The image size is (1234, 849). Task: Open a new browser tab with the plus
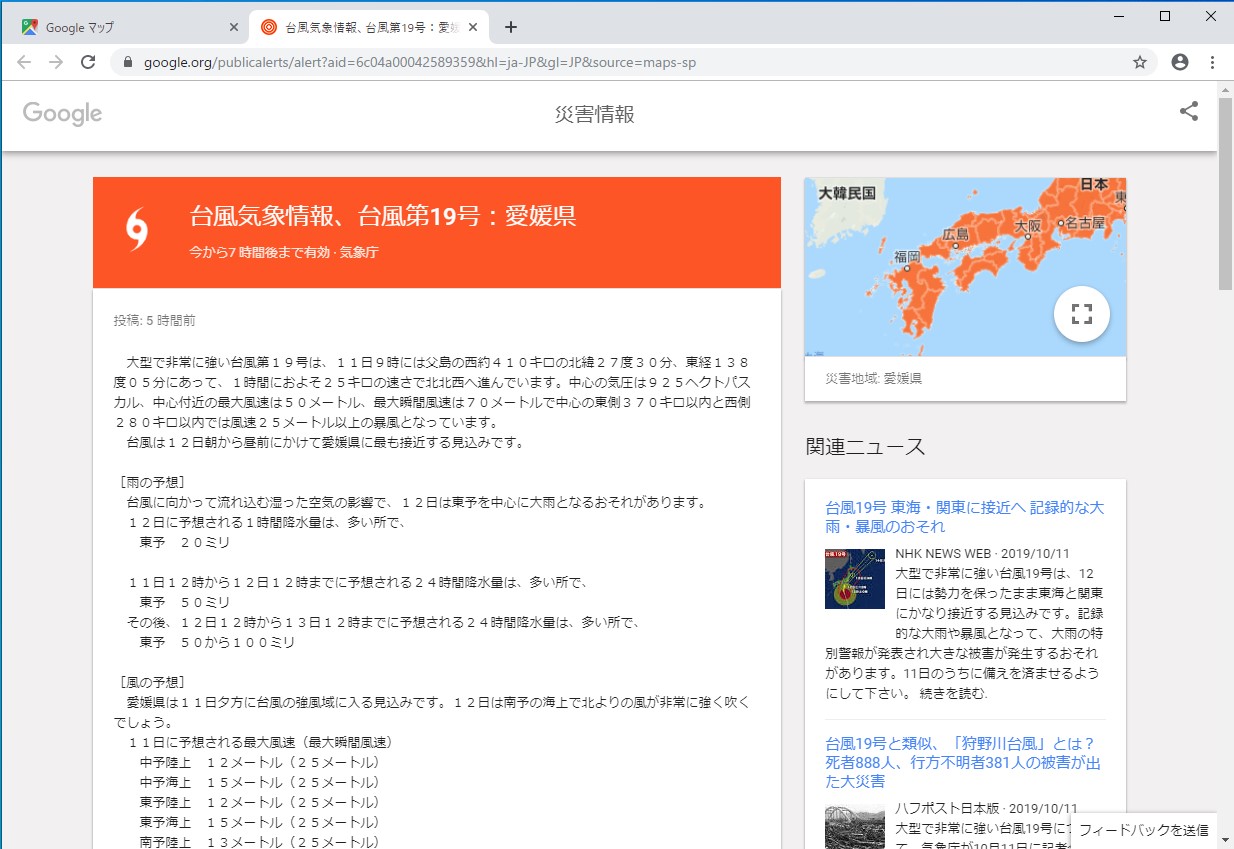coord(511,27)
